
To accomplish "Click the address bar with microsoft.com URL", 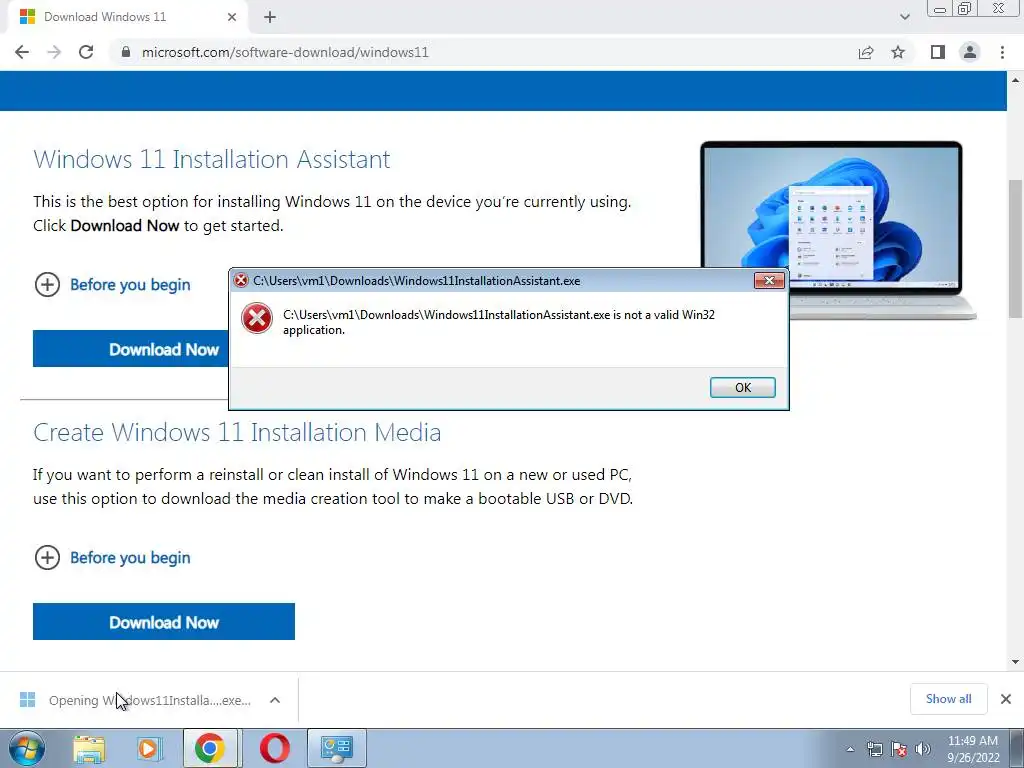I will coord(483,52).
